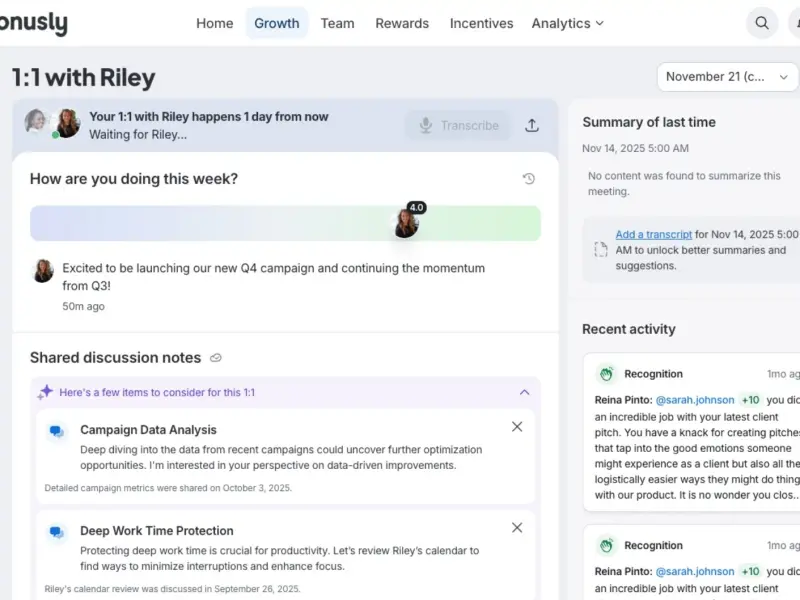Image resolution: width=800 pixels, height=600 pixels.
Task: Click the Transcribe button
Action: coord(458,126)
